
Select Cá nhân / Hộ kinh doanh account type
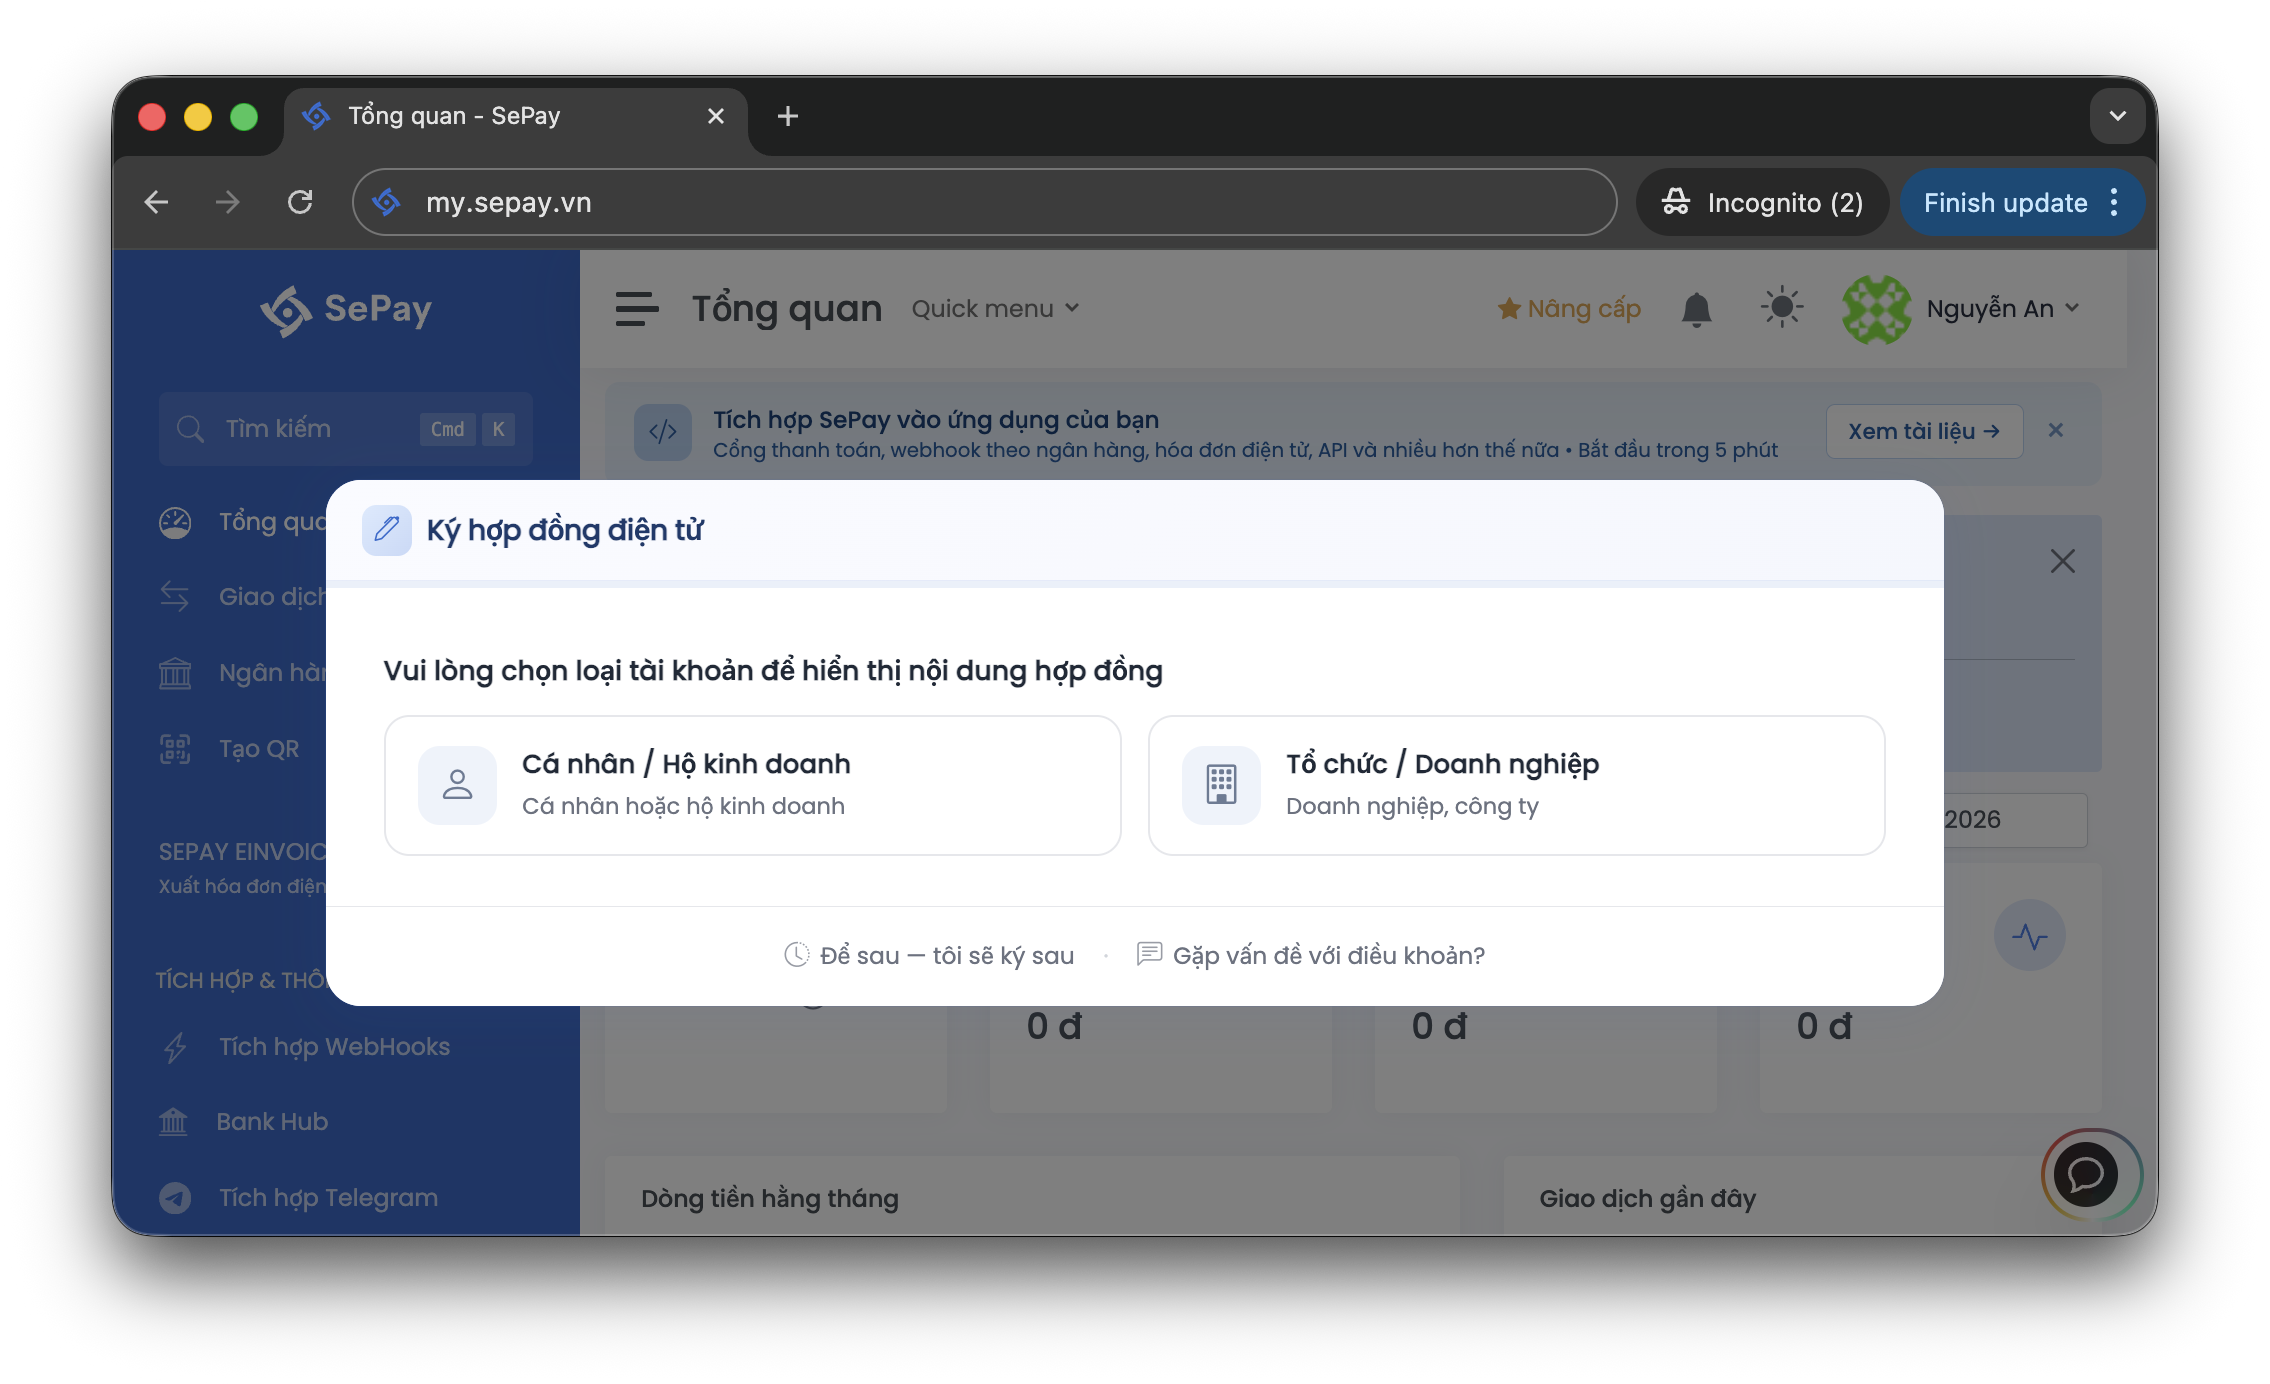752,785
